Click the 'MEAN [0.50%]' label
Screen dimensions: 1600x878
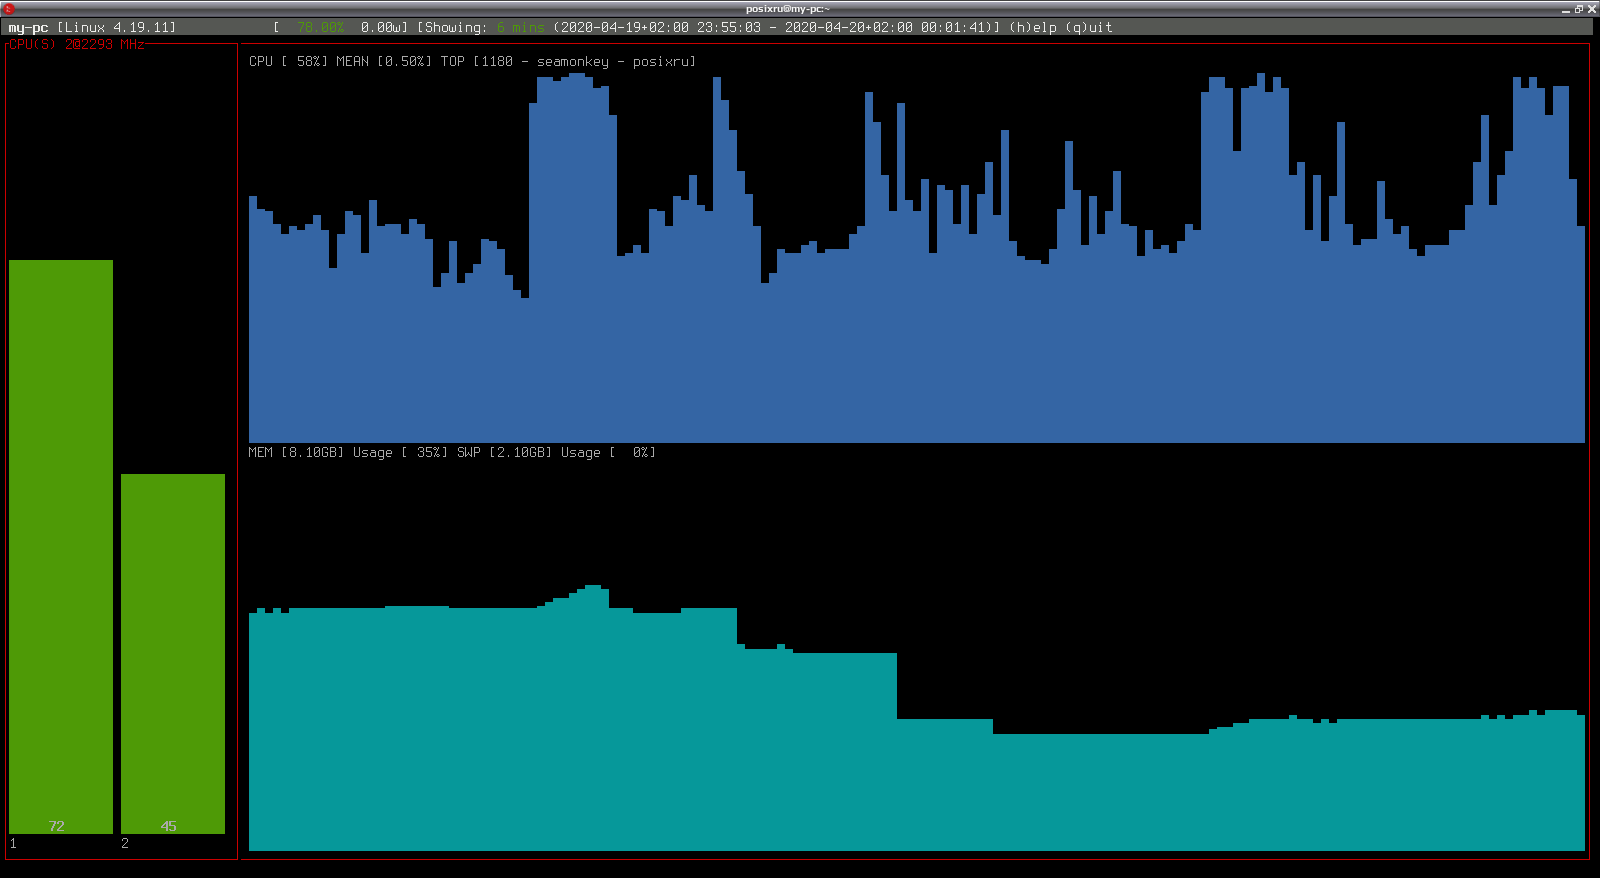coord(384,61)
